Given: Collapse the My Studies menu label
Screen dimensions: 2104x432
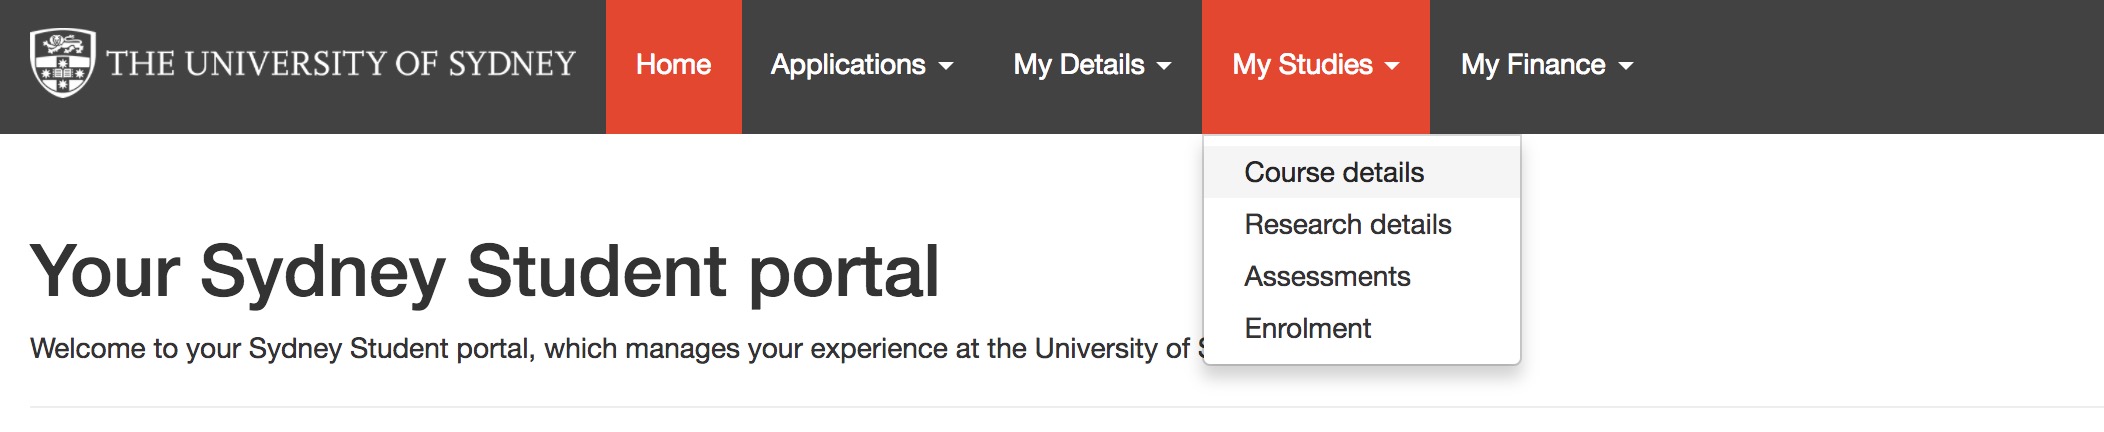Looking at the screenshot, I should point(1316,66).
